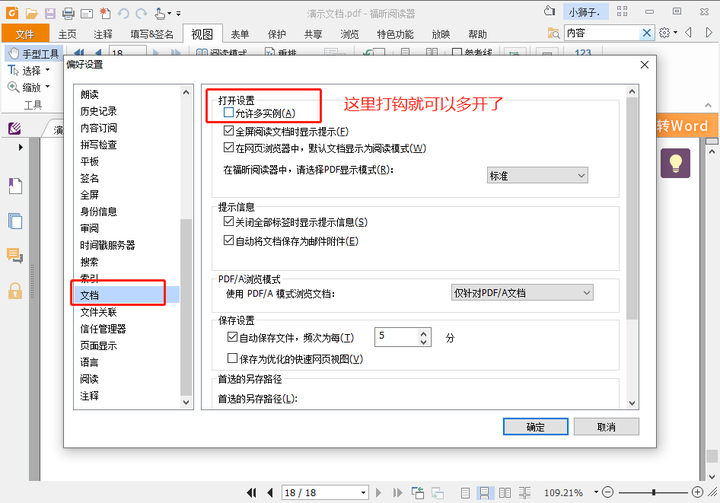Switch to the 填写&签名 ribbon tab
The width and height of the screenshot is (720, 503).
(x=152, y=34)
